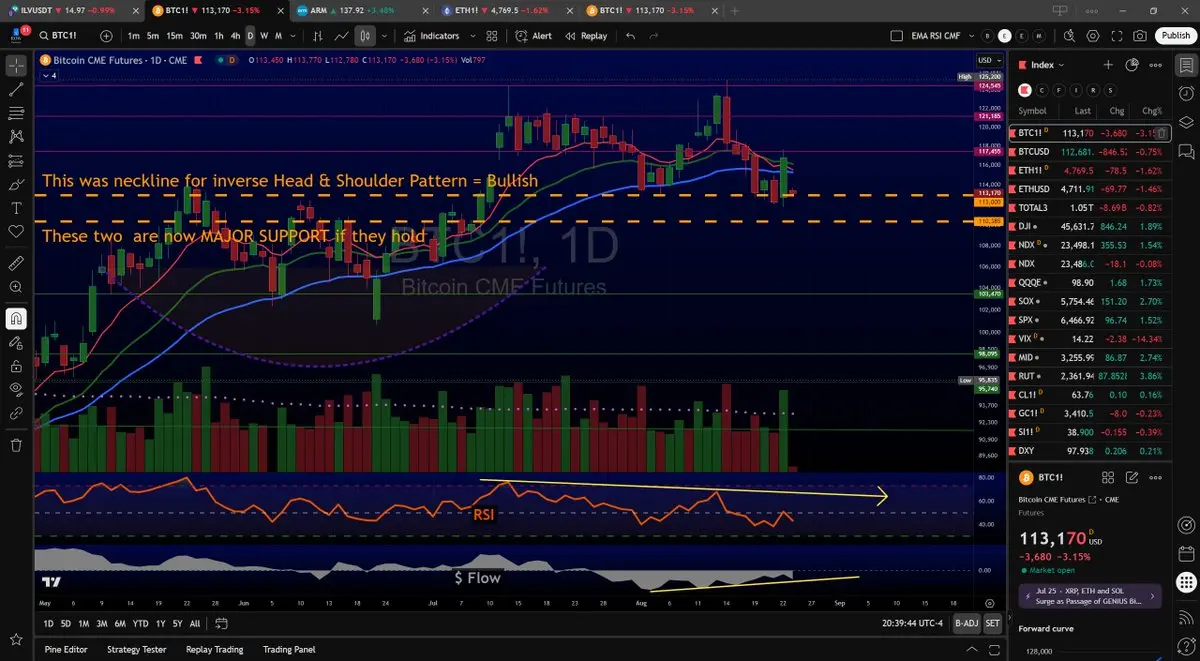Select the trend line drawing tool

click(x=16, y=90)
